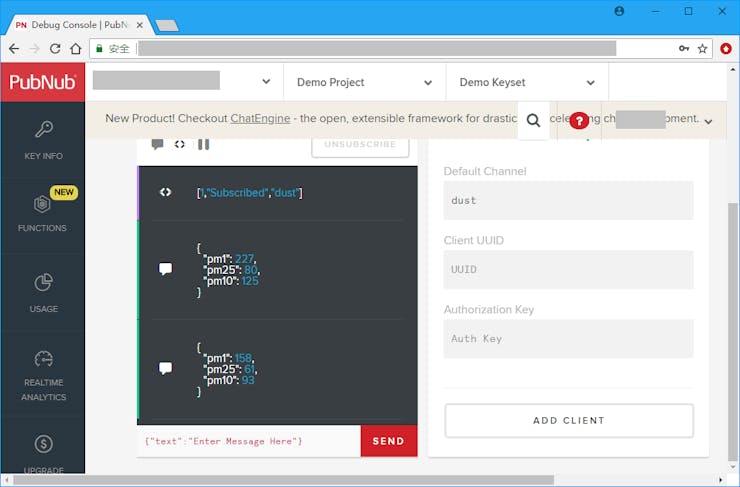The width and height of the screenshot is (740, 487).
Task: Open the Chrome user profile icon
Action: point(619,11)
